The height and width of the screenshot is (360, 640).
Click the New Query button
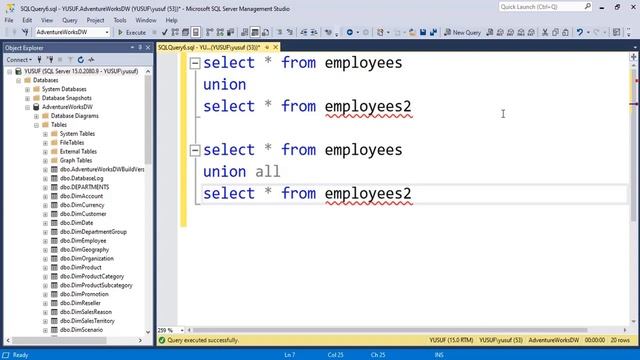pos(462,32)
